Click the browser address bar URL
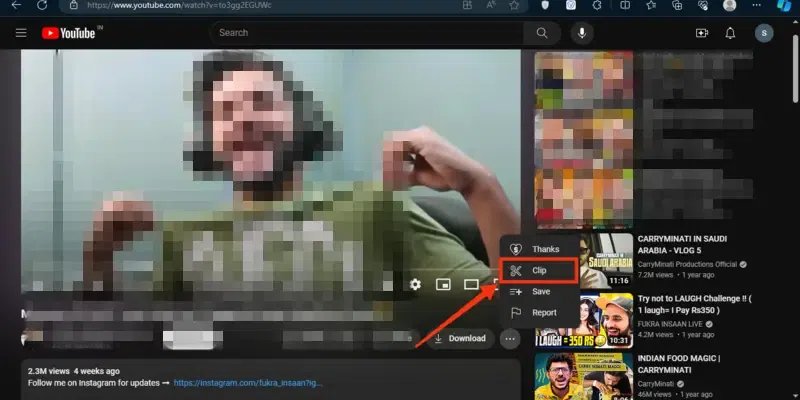Viewport: 800px width, 400px height. [x=179, y=5]
